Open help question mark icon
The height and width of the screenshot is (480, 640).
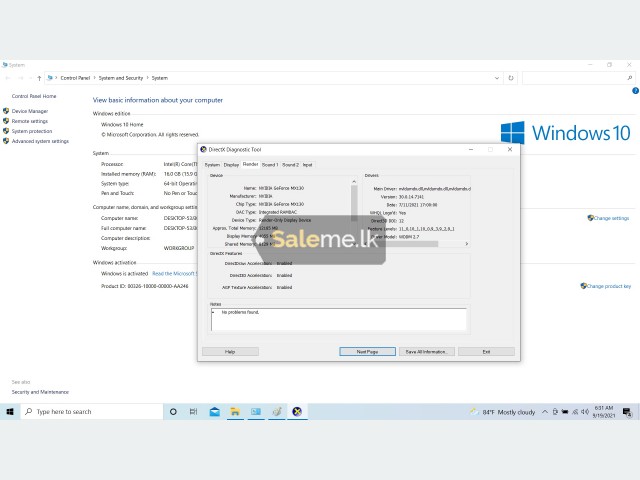[x=636, y=91]
